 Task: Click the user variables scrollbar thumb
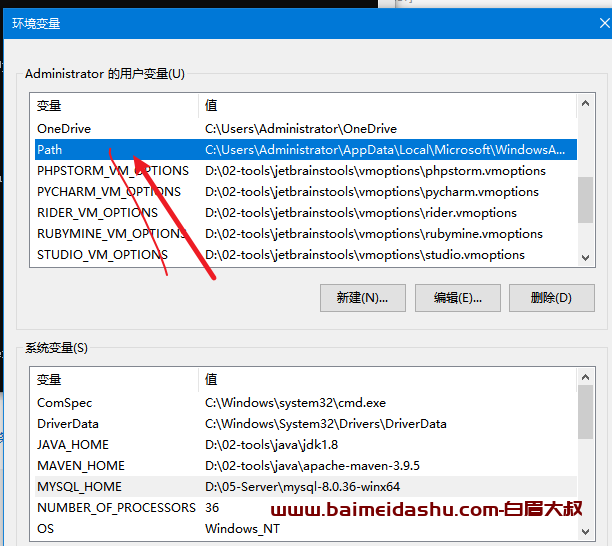[x=585, y=200]
